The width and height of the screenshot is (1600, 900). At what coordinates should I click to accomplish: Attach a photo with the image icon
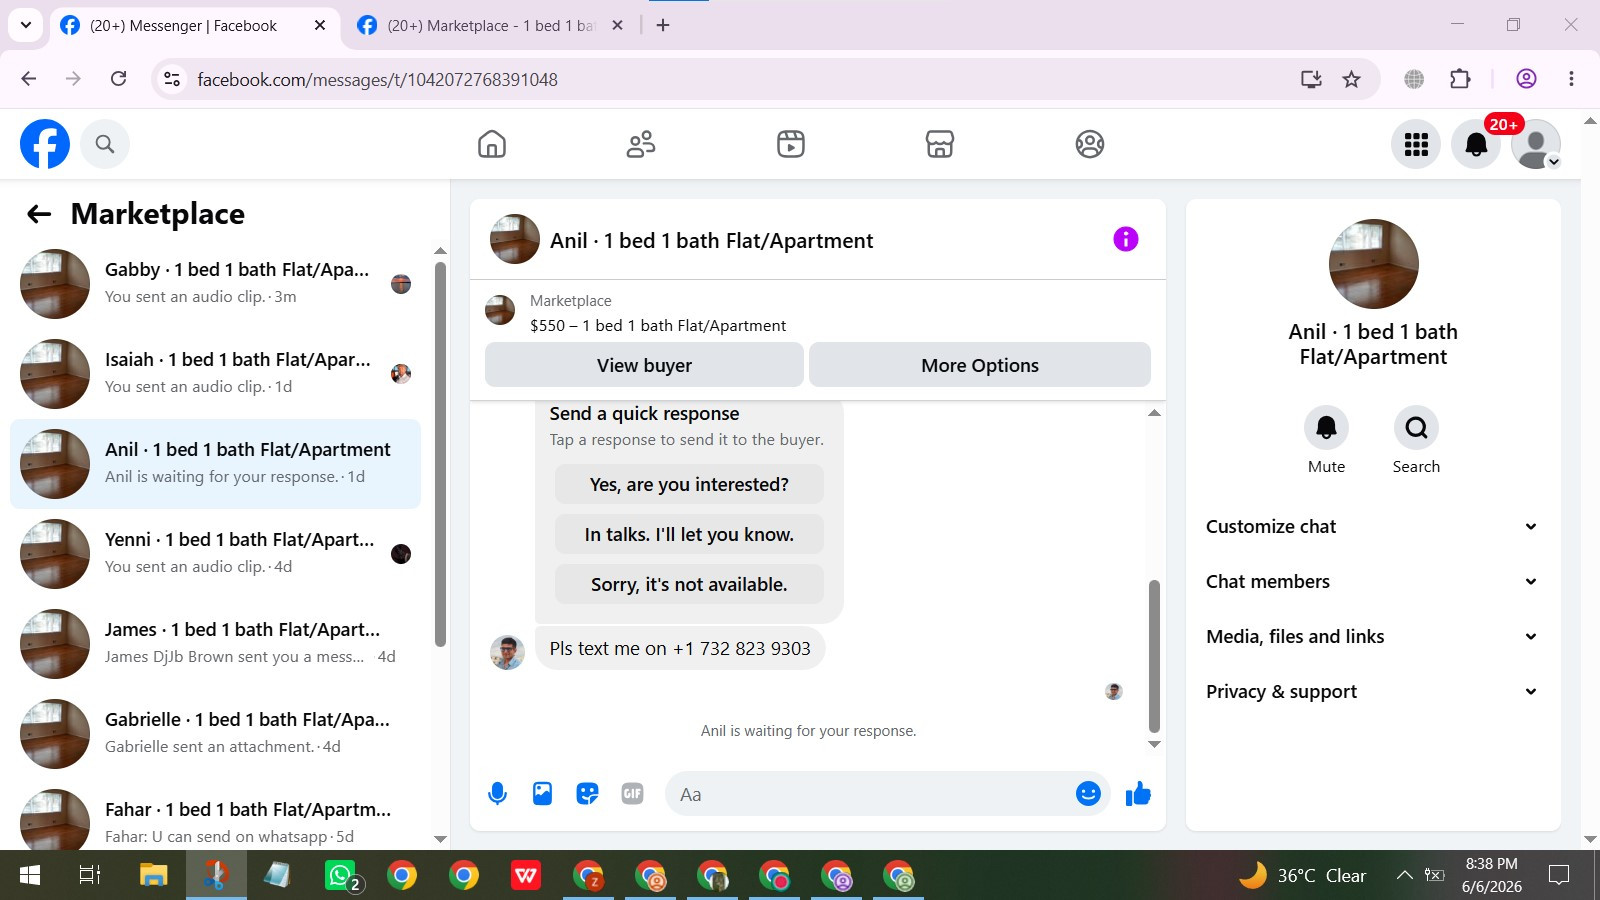click(x=542, y=794)
